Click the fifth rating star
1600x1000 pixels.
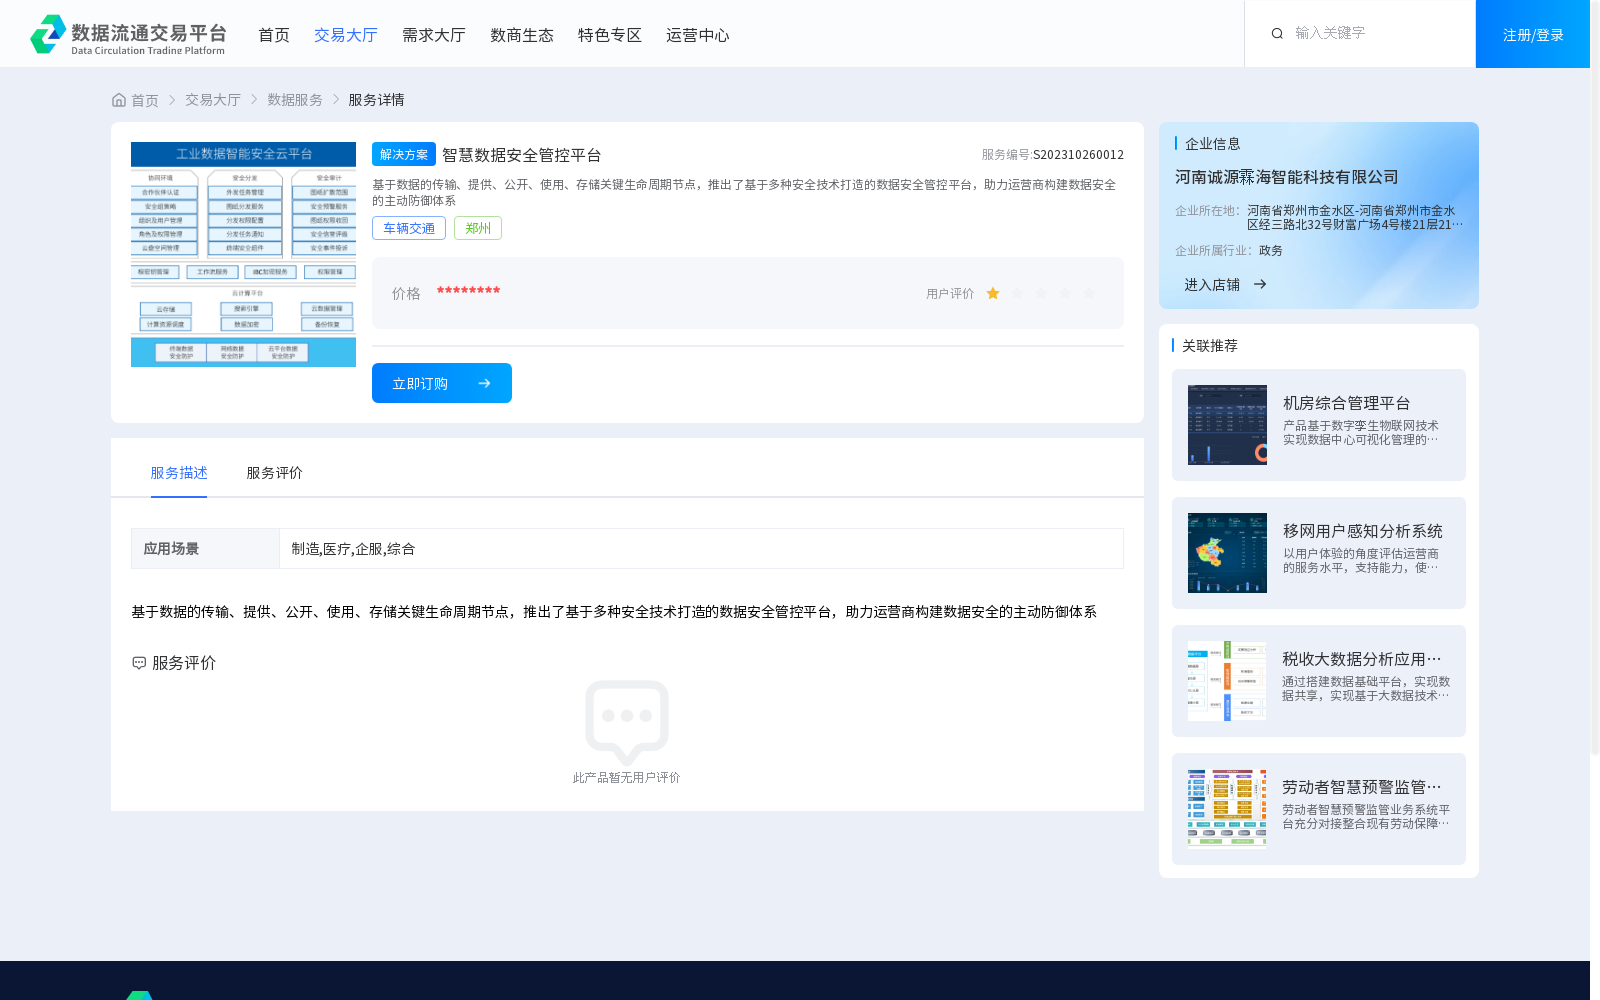click(1089, 293)
